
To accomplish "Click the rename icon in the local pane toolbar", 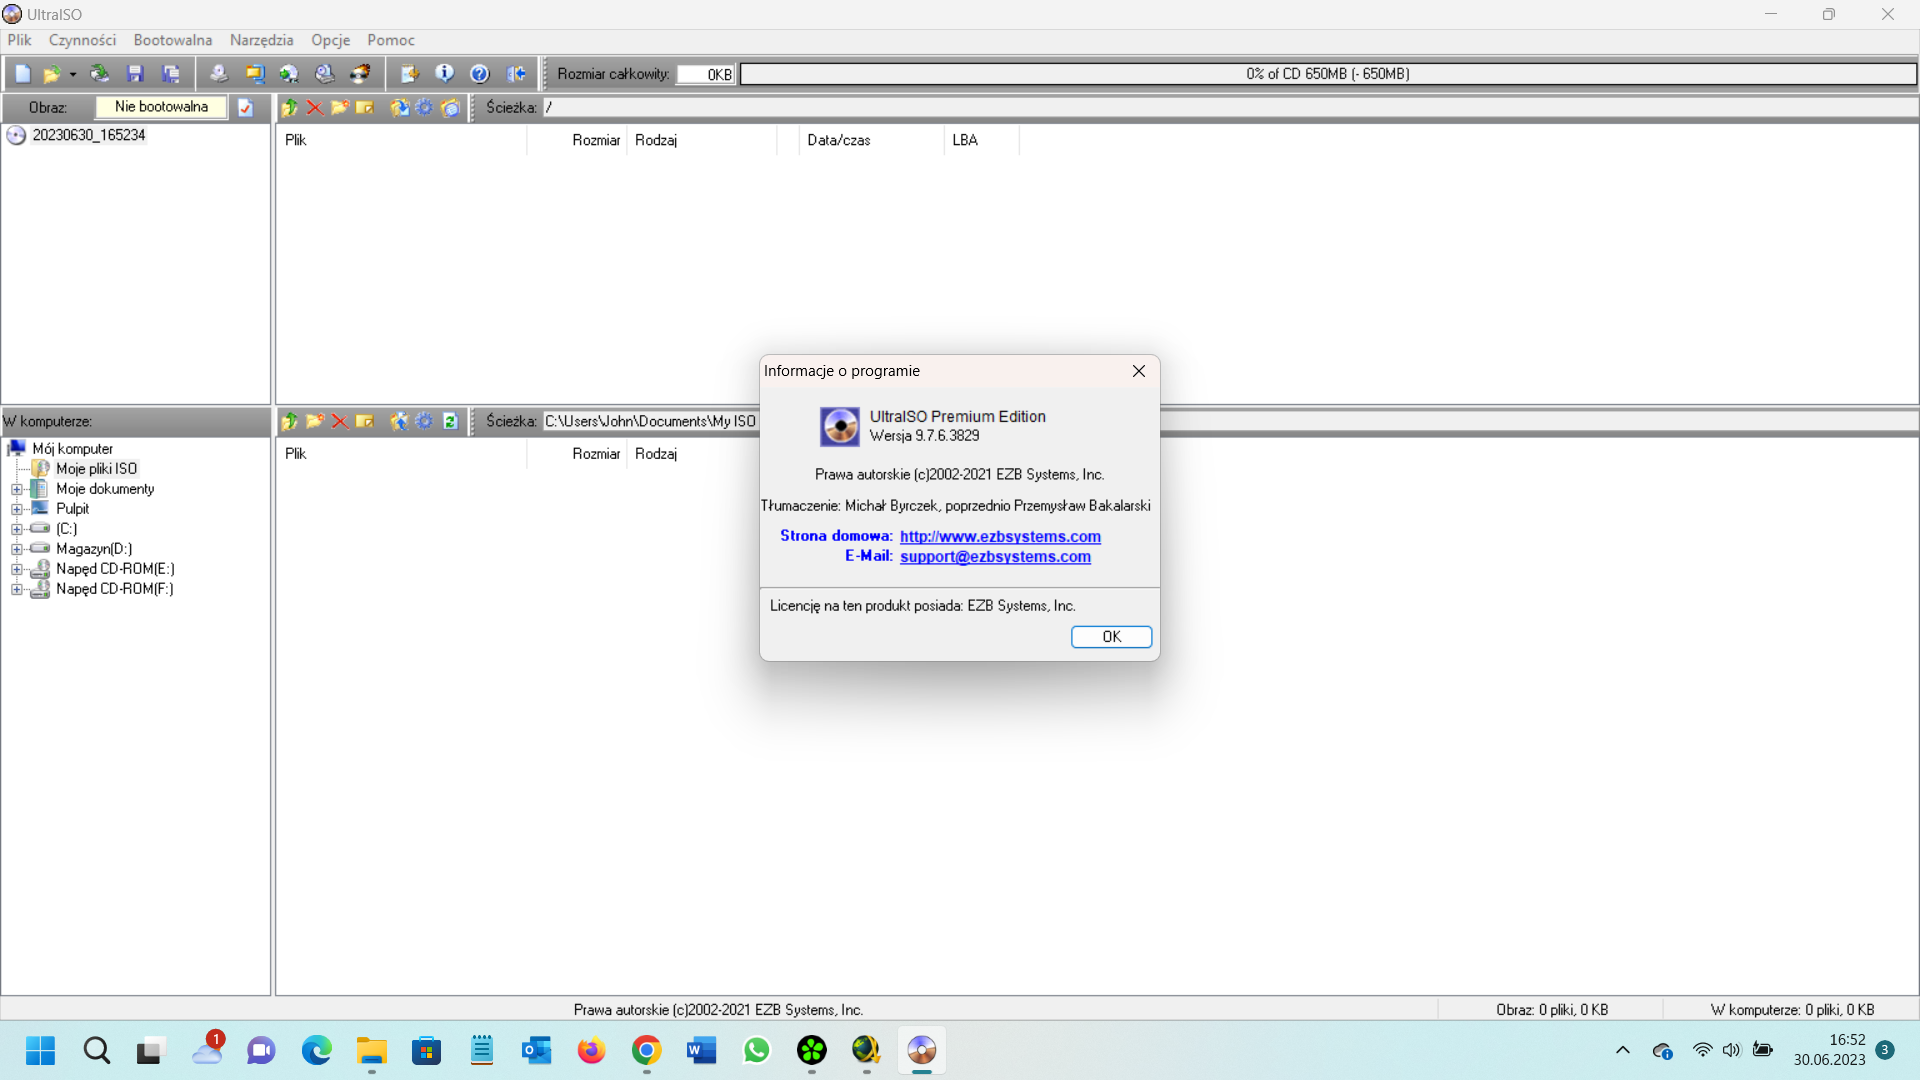I will (x=365, y=422).
